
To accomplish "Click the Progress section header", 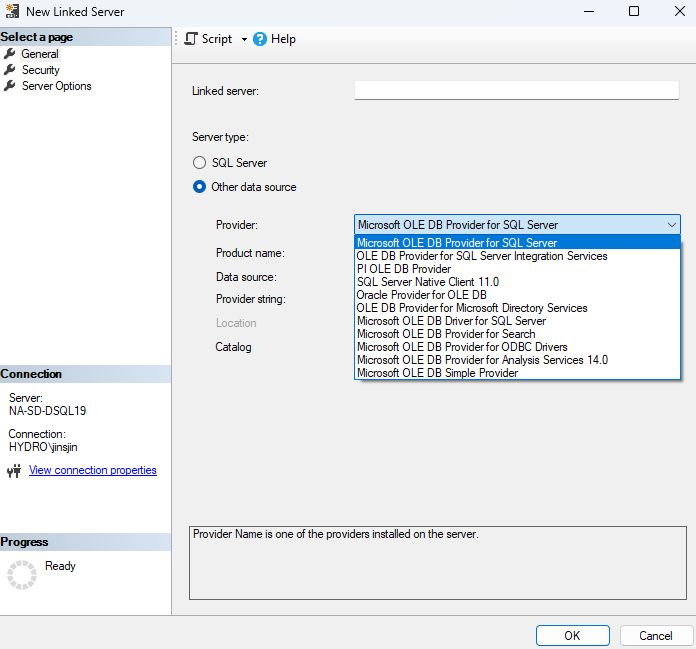I will [x=85, y=542].
